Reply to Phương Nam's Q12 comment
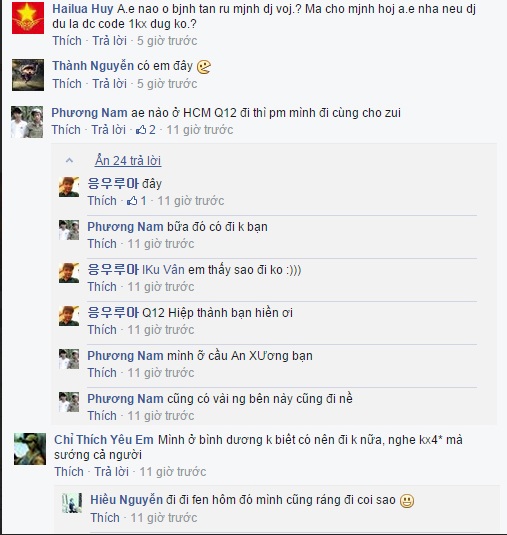 [x=108, y=130]
